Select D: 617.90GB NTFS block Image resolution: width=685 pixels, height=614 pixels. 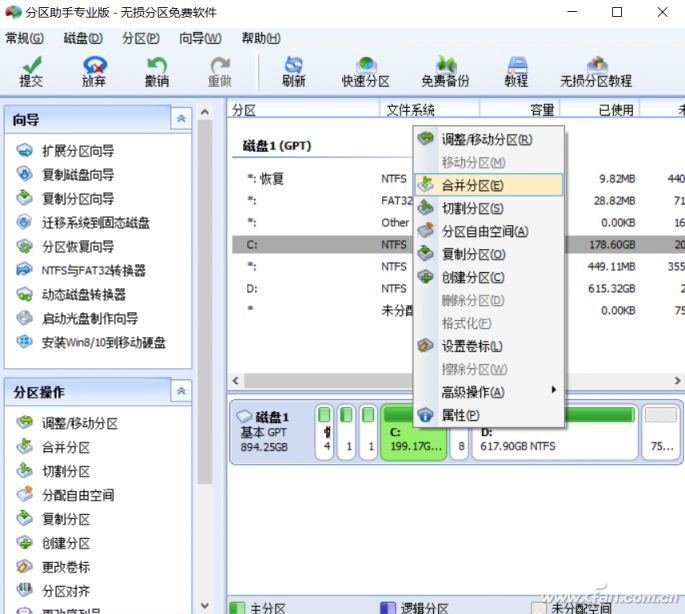555,432
